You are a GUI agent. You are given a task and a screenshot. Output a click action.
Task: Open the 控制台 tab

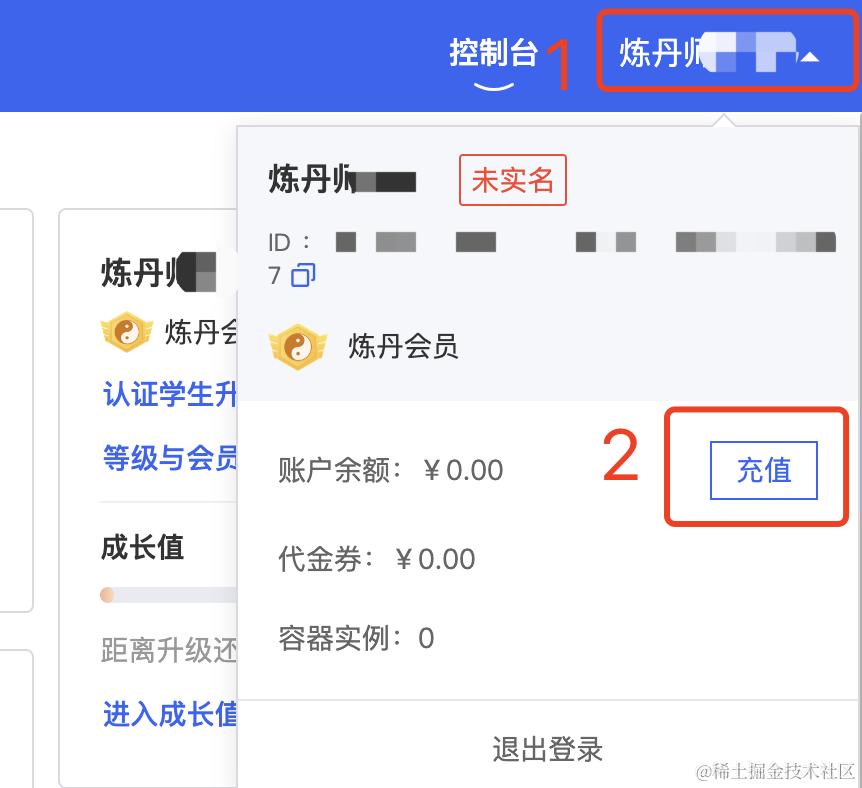tap(493, 53)
